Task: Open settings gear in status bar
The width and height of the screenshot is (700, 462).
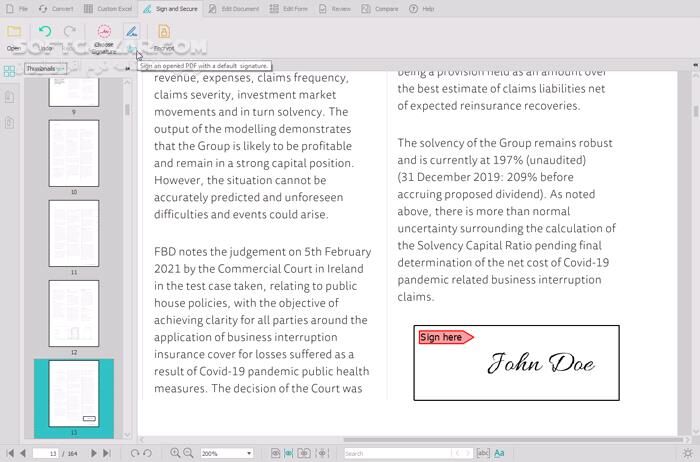Action: pyautogui.click(x=687, y=453)
